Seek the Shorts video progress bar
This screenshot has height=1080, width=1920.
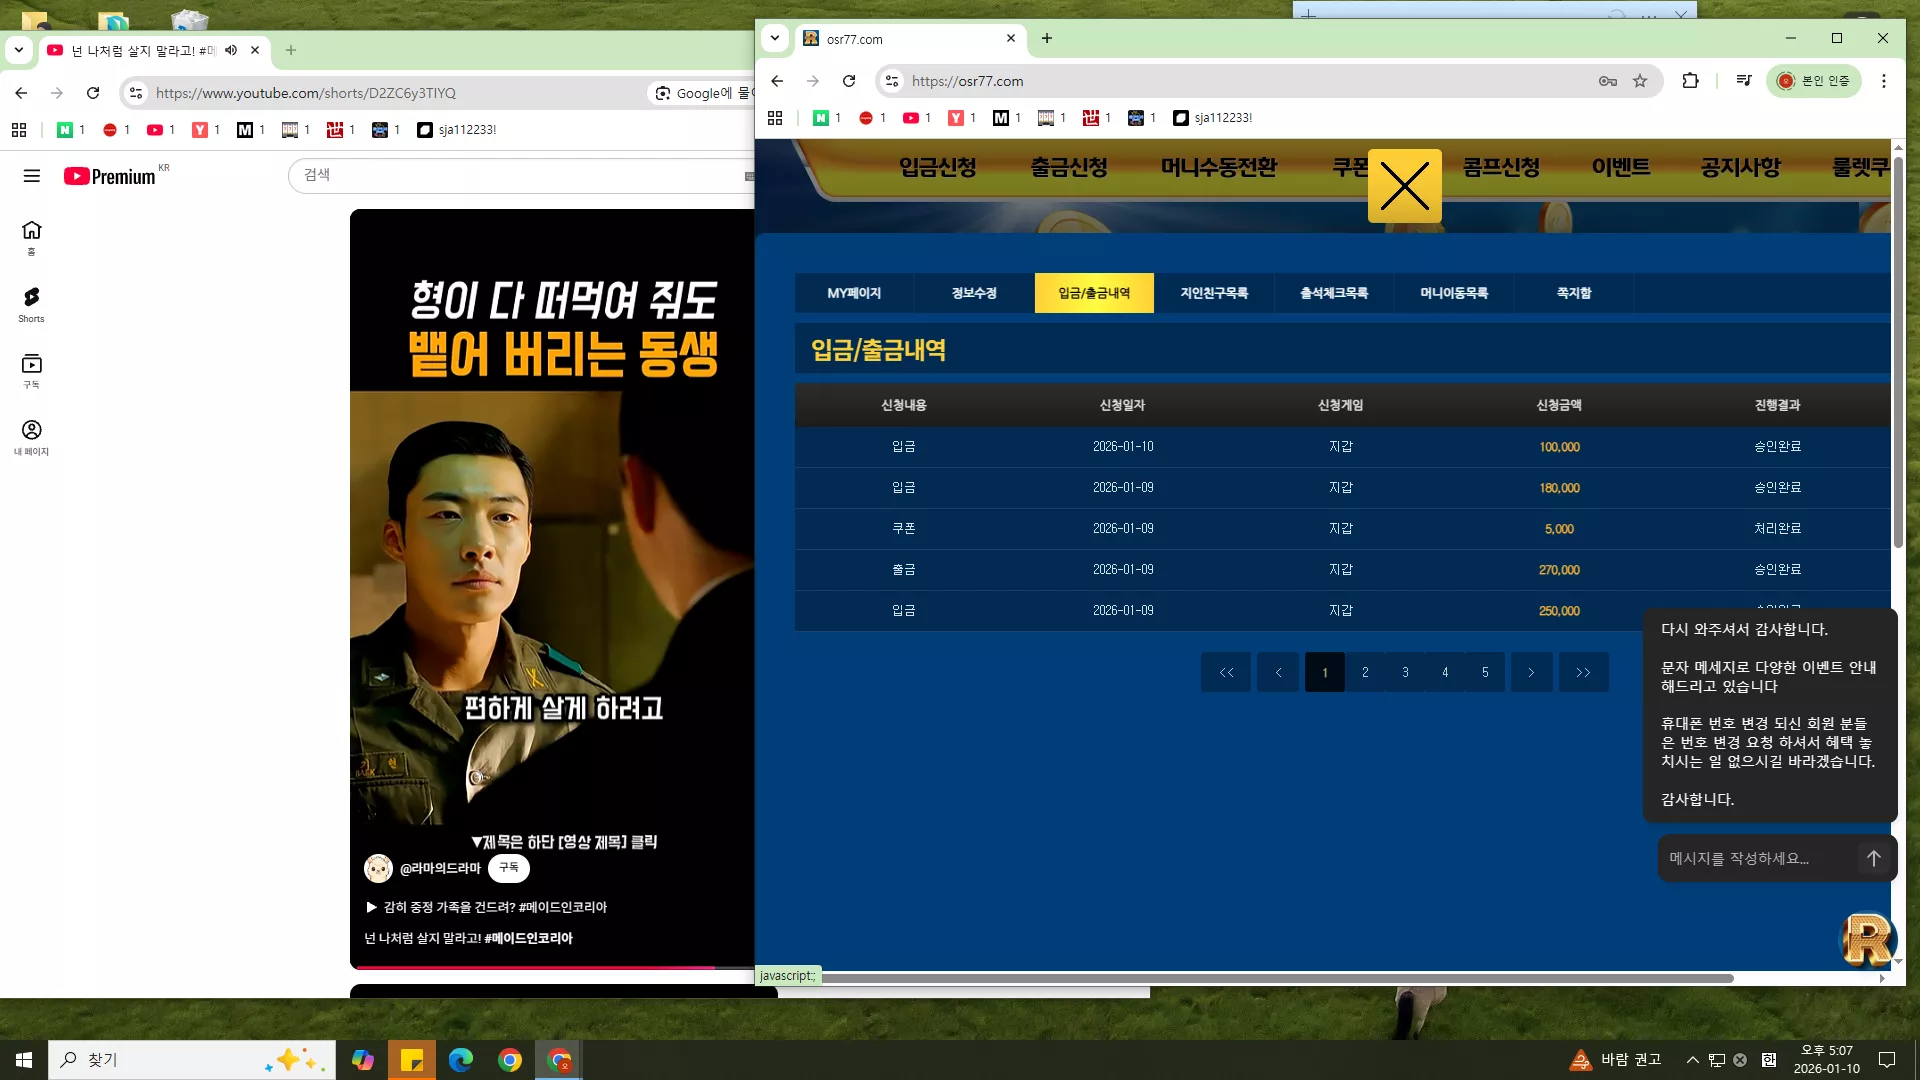click(552, 967)
